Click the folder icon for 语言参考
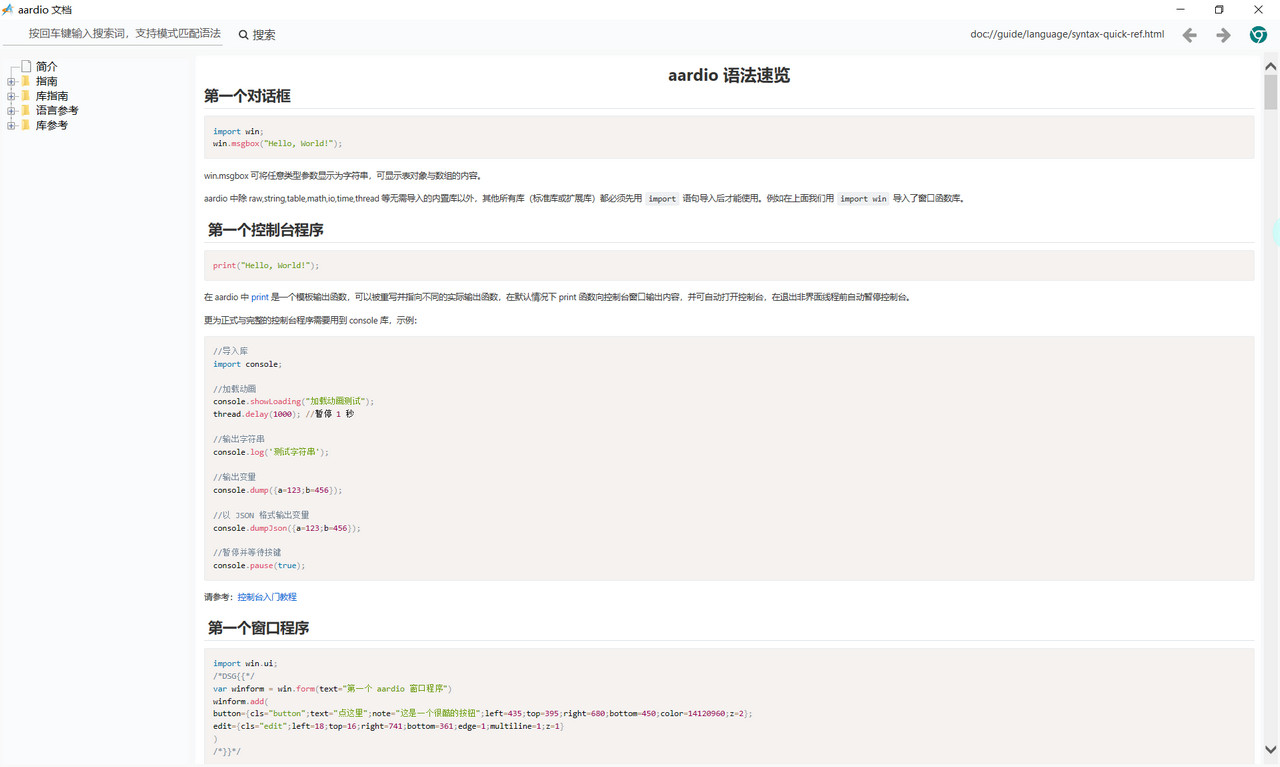1280x767 pixels. pos(26,111)
